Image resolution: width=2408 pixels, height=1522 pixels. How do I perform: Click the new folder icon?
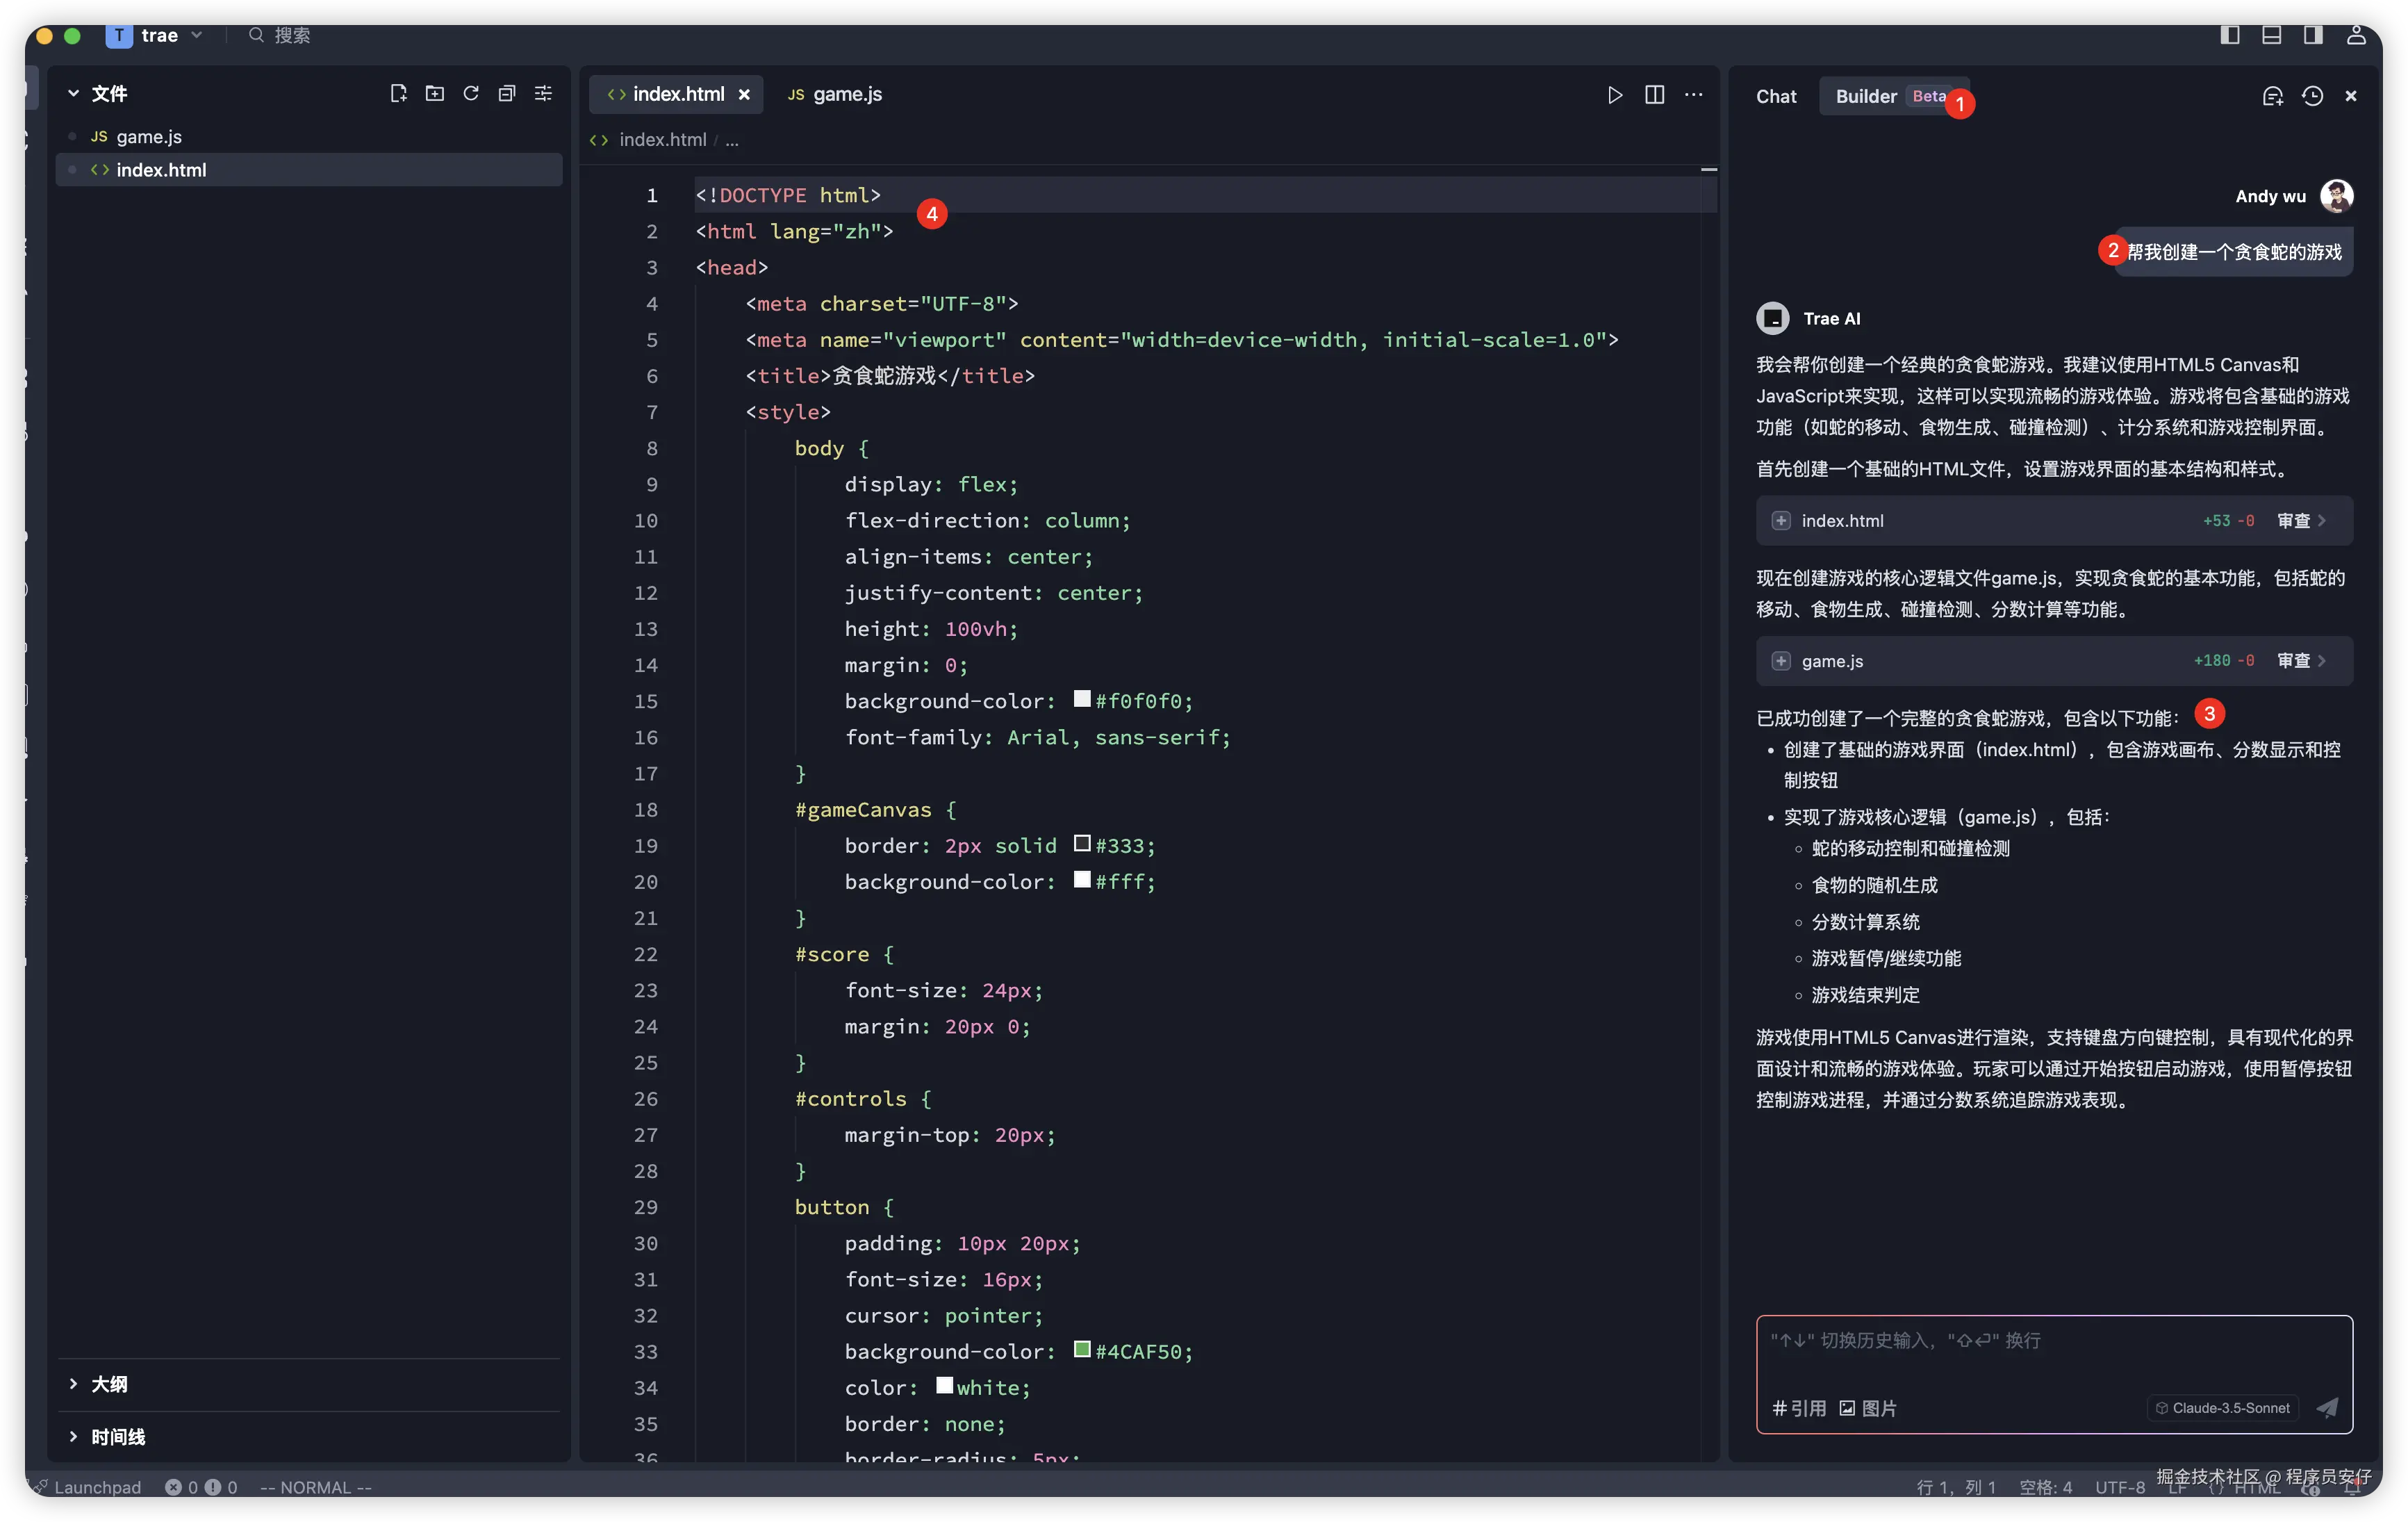pos(434,93)
